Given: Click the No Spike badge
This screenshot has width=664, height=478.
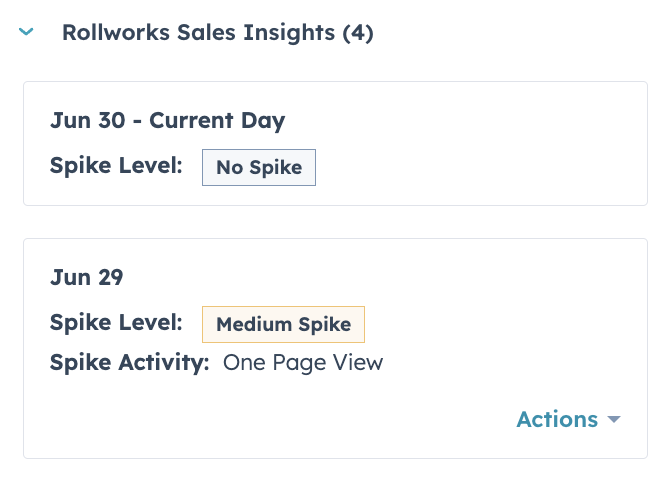Looking at the screenshot, I should pyautogui.click(x=258, y=167).
